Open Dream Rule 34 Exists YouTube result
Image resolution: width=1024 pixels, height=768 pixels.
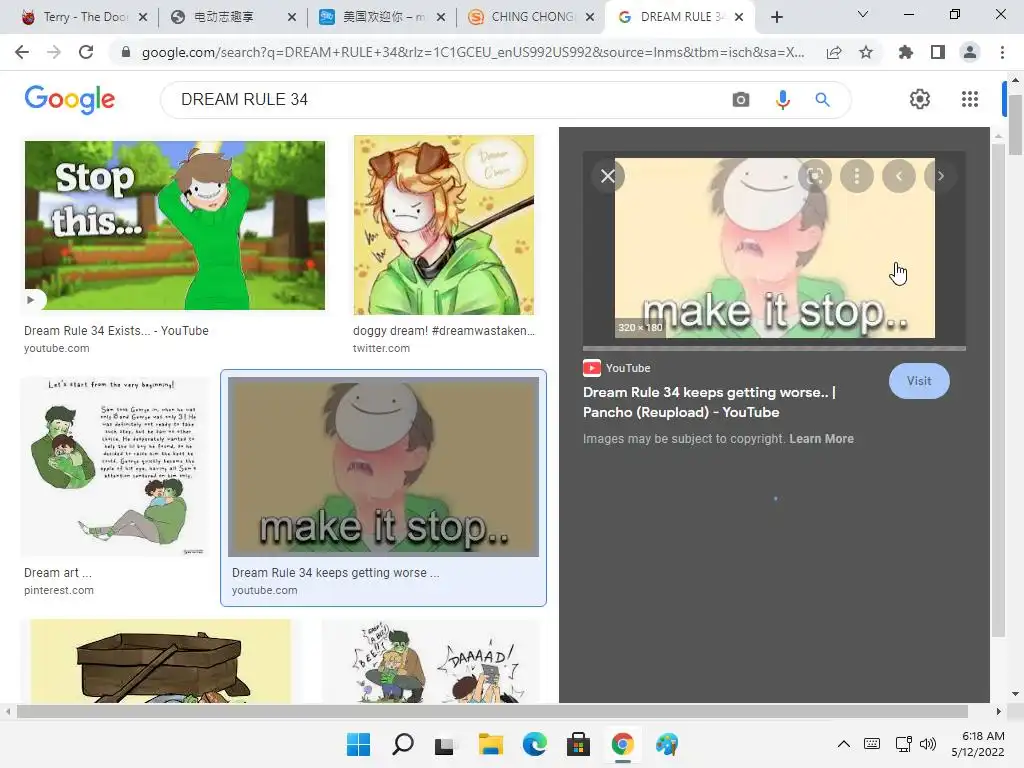coord(116,330)
